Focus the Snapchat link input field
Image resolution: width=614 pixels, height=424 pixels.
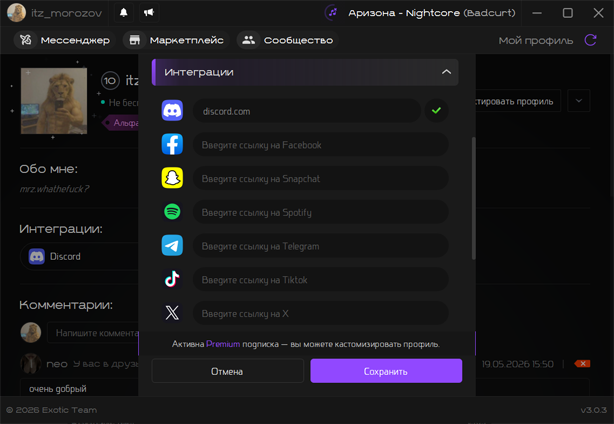pos(320,178)
